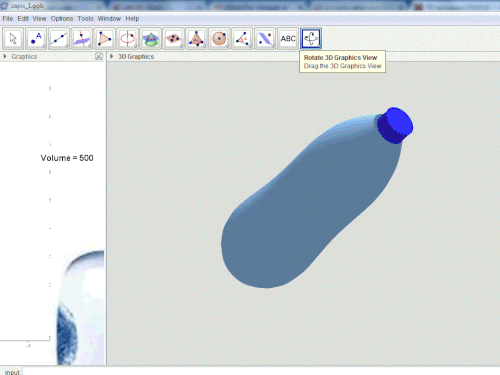Activate Rotate 3D Graphics View tool
Viewport: 500px width, 375px height.
[x=311, y=39]
